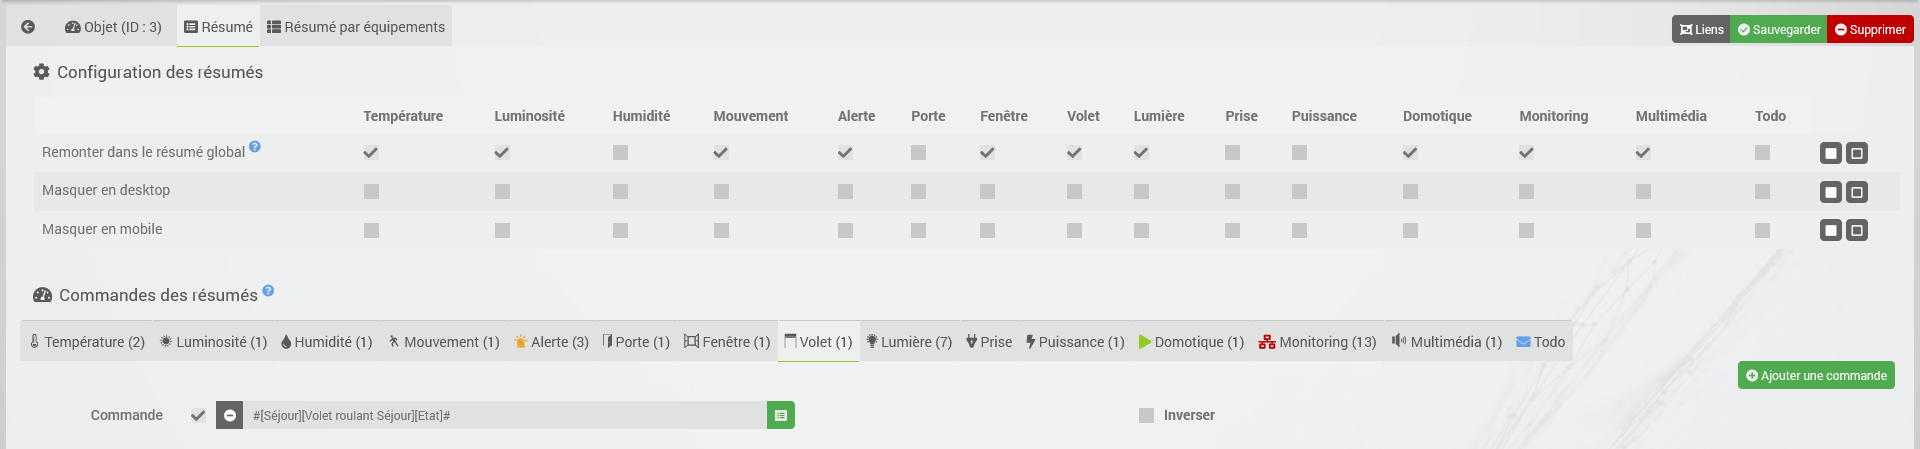Click help icon beside Commandes des résumés

tap(268, 291)
